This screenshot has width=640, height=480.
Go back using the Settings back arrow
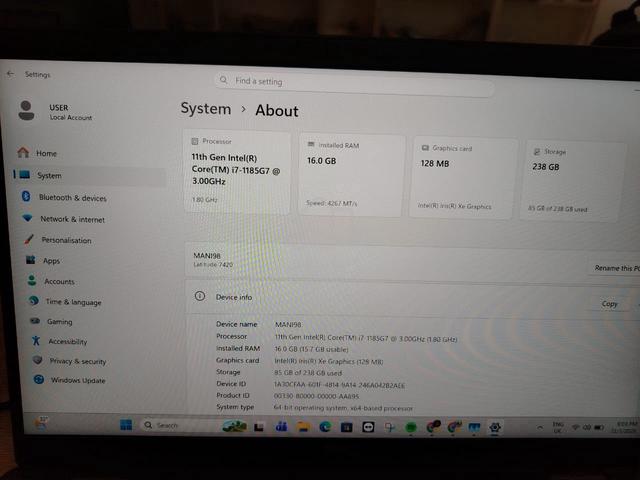point(10,74)
